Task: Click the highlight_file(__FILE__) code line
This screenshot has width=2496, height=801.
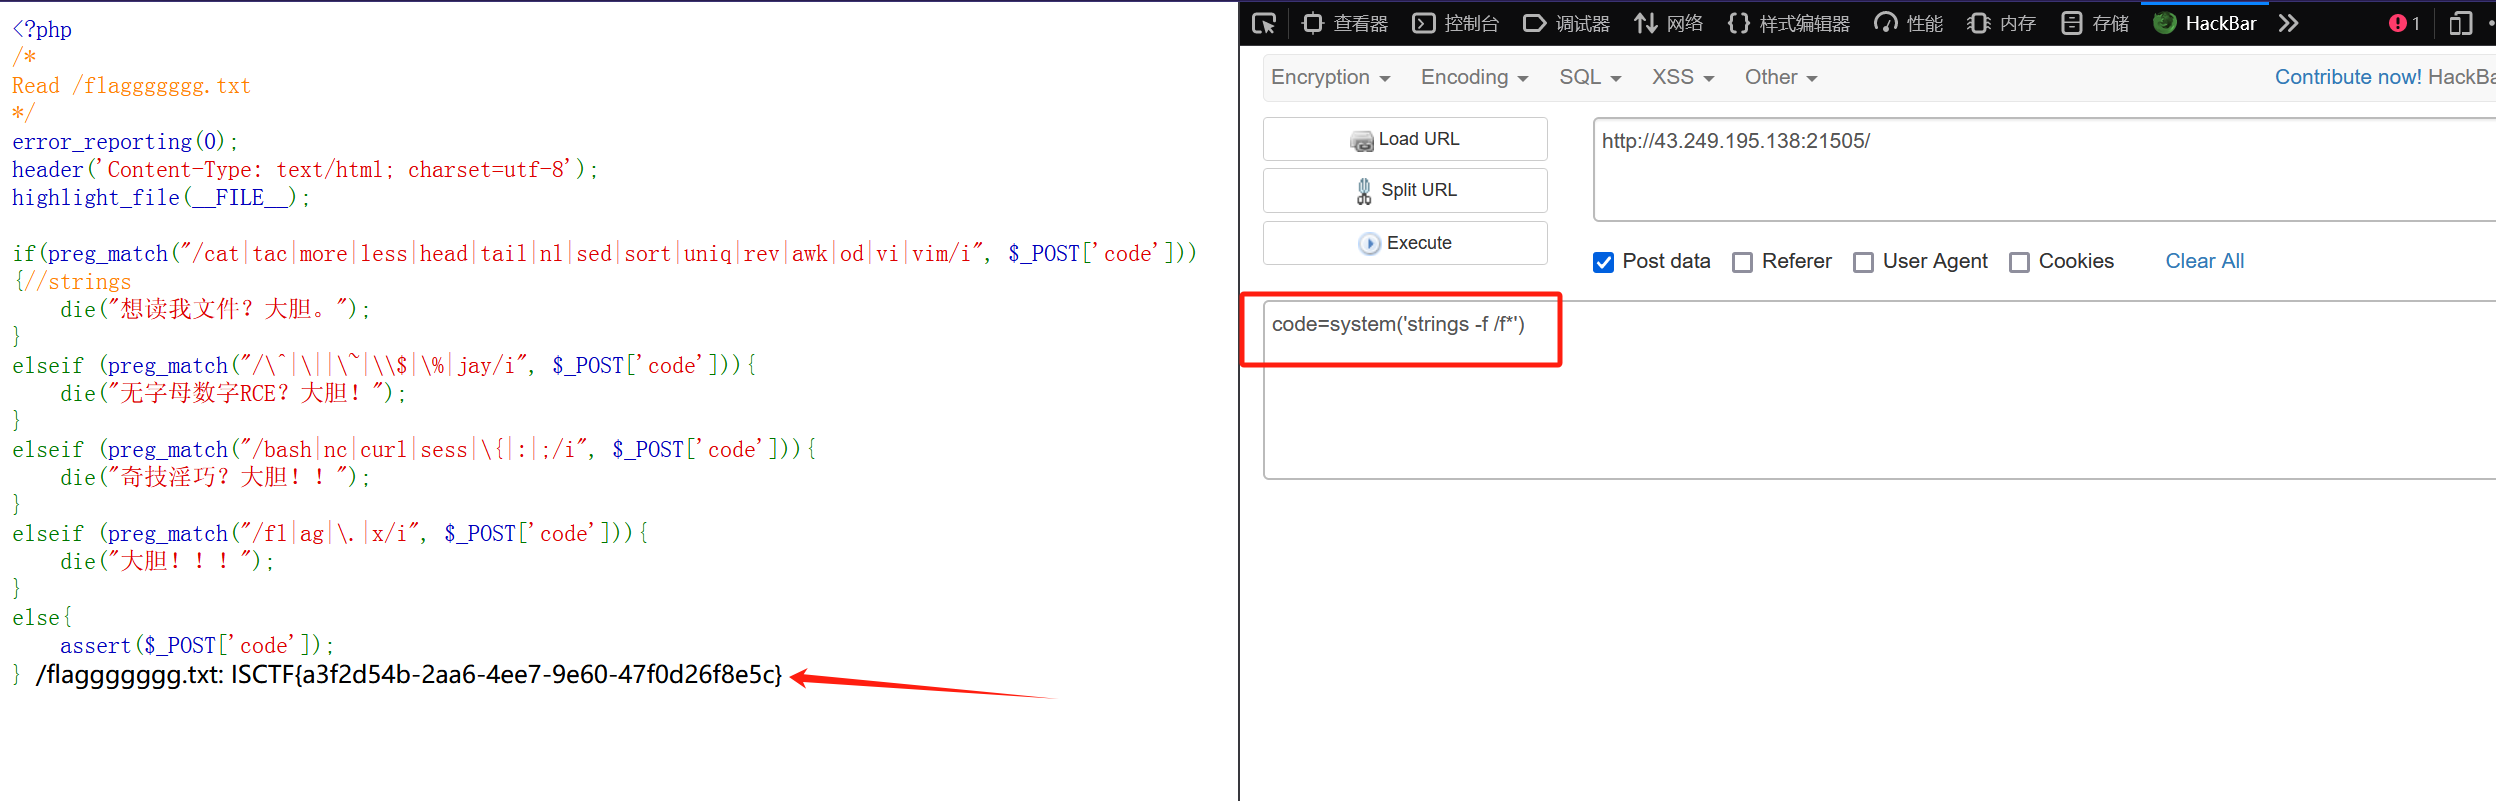Action: click(x=160, y=198)
